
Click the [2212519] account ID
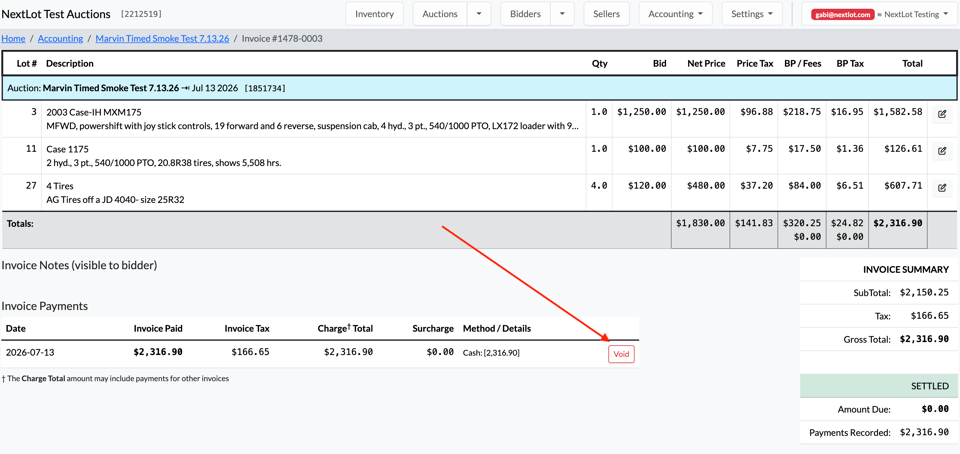[141, 13]
